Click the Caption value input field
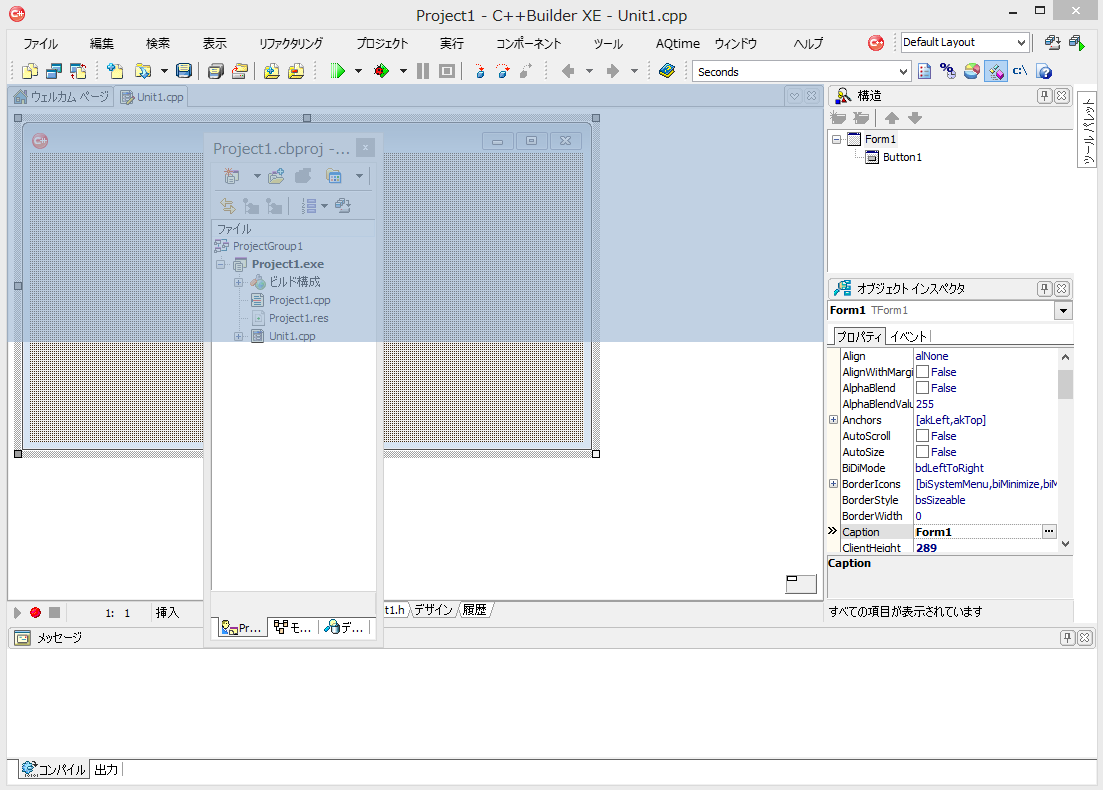Viewport: 1103px width, 790px height. 975,532
